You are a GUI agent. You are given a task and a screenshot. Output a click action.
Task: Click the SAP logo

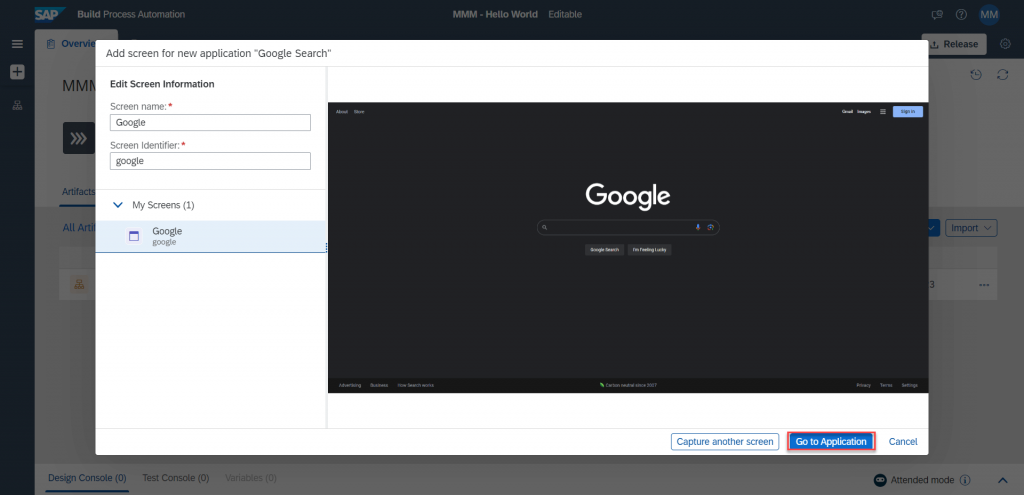tap(50, 14)
